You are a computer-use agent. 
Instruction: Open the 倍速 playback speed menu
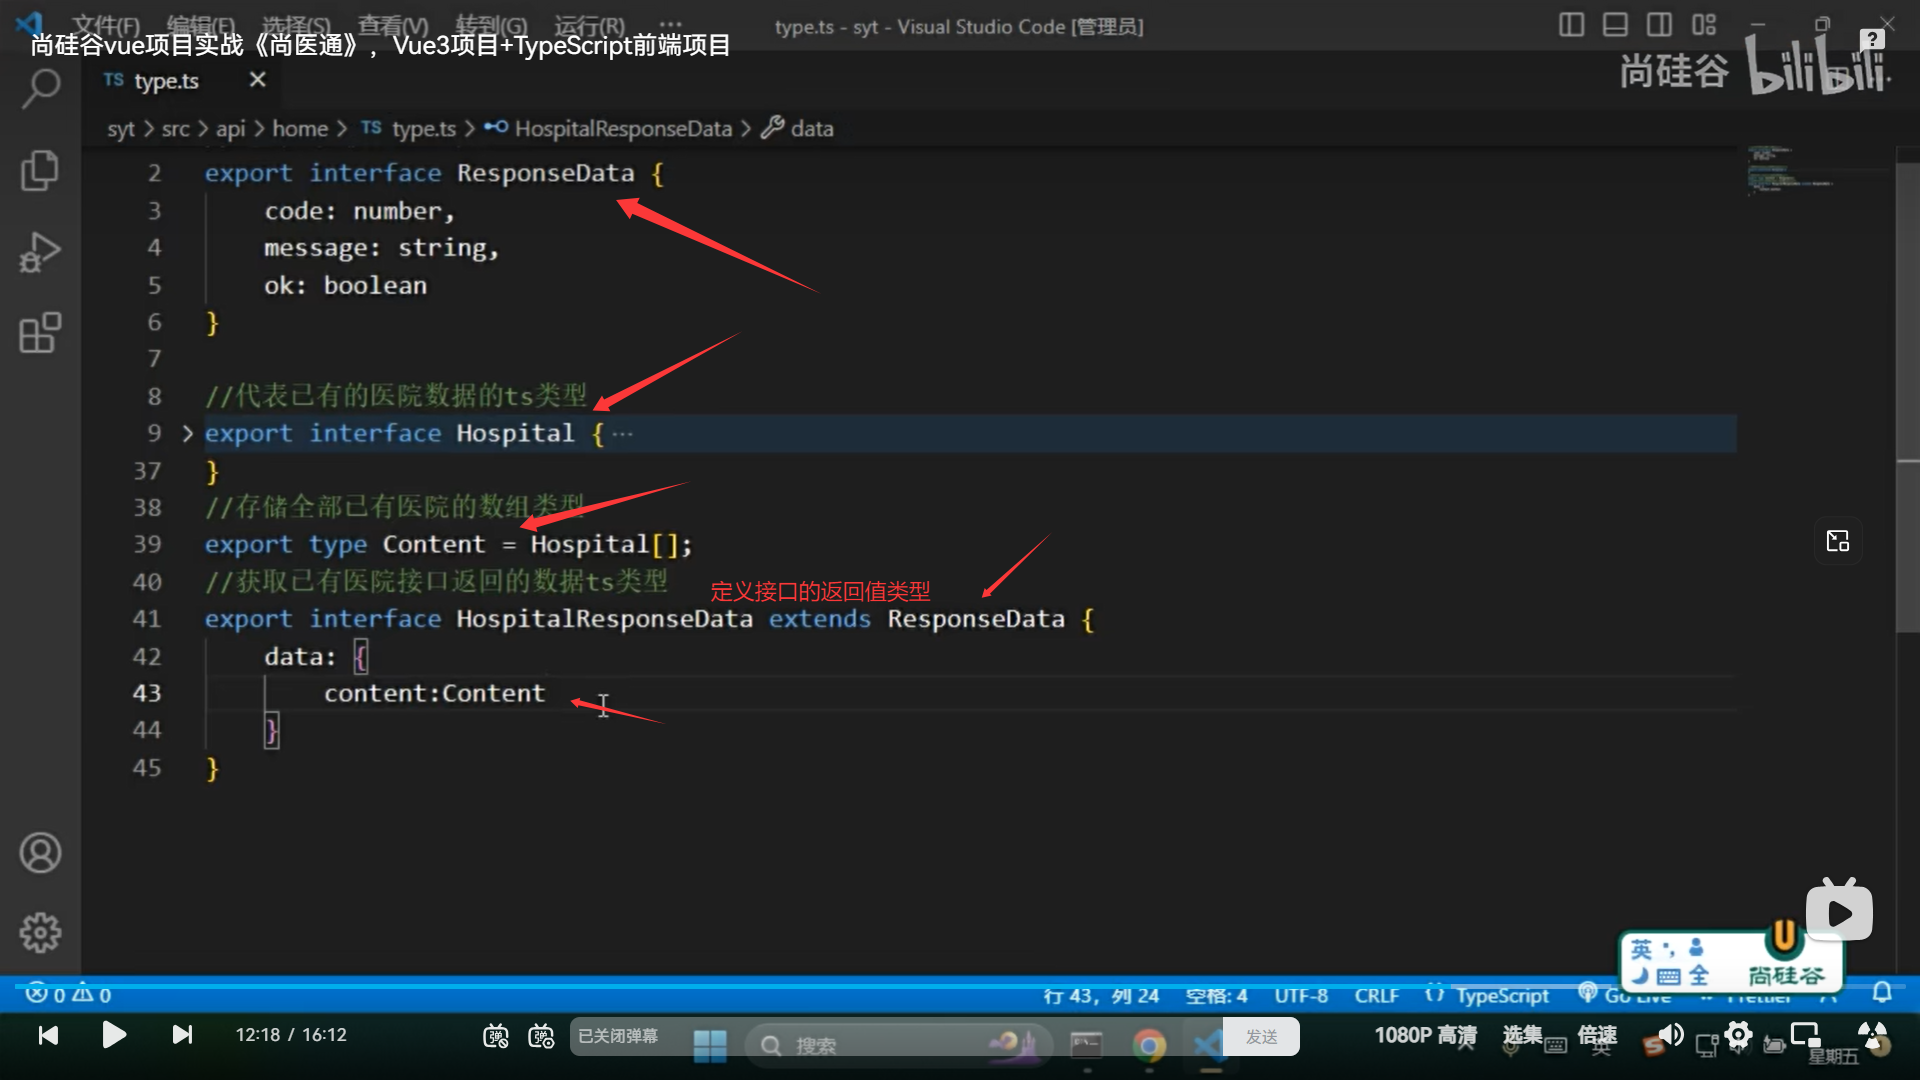click(x=1597, y=1035)
